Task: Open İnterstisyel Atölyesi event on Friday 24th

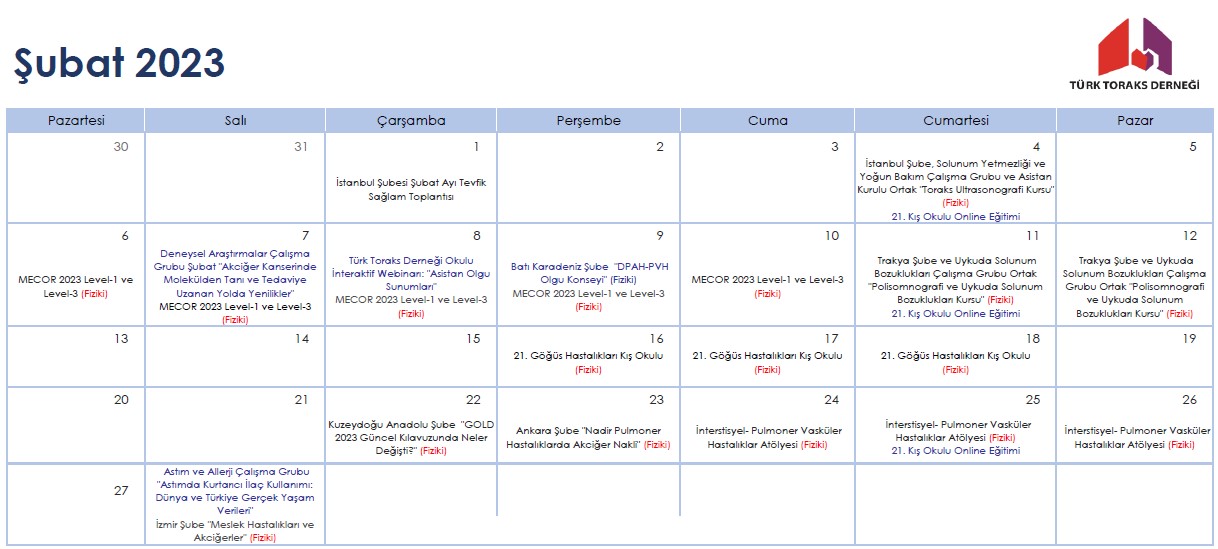Action: point(767,437)
